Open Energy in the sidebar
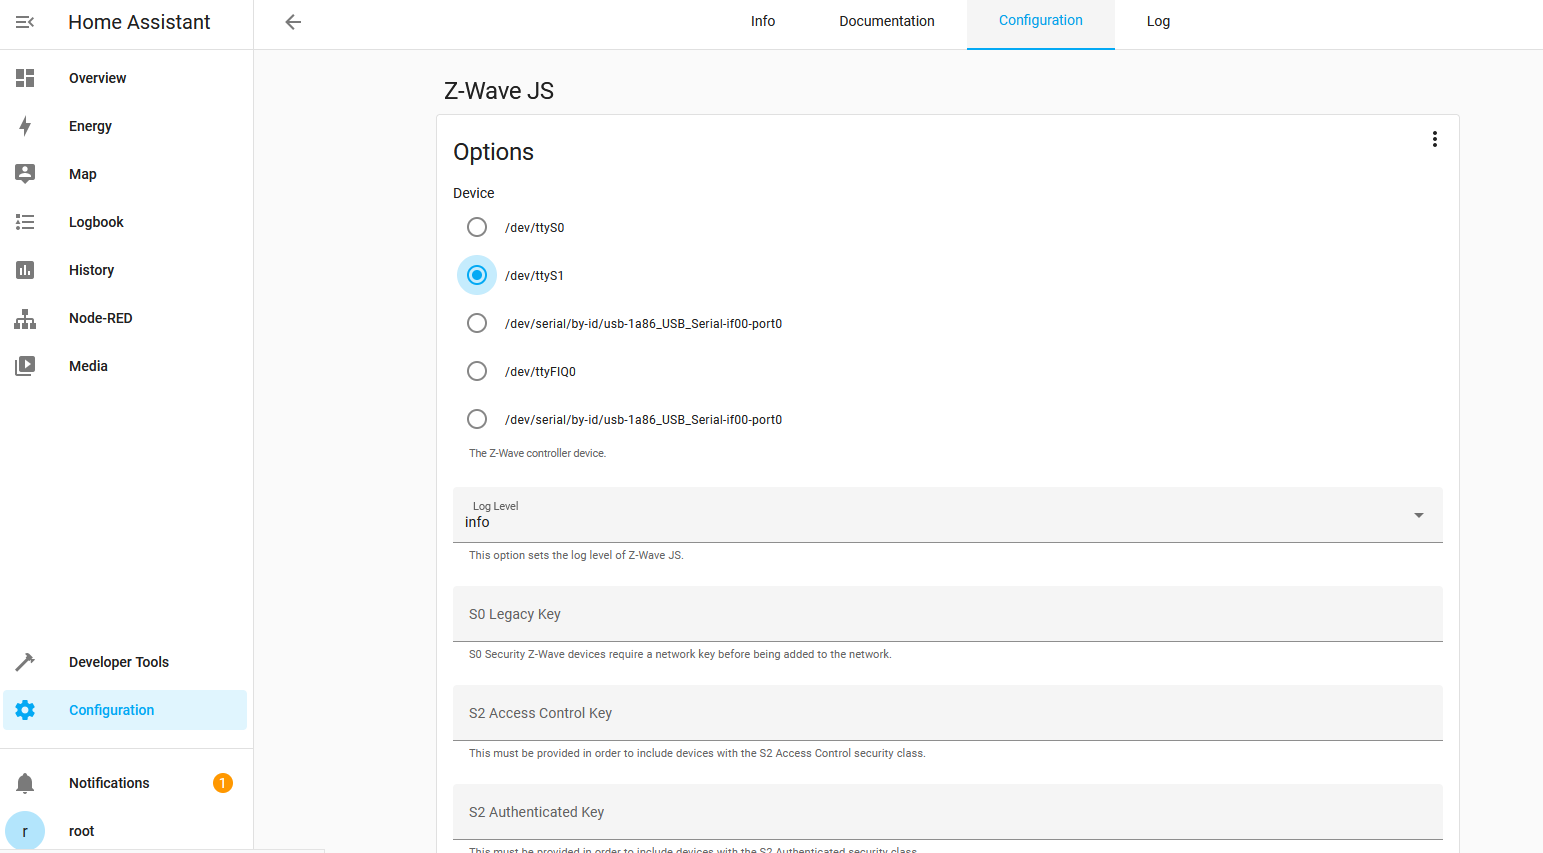The height and width of the screenshot is (853, 1543). (x=125, y=126)
